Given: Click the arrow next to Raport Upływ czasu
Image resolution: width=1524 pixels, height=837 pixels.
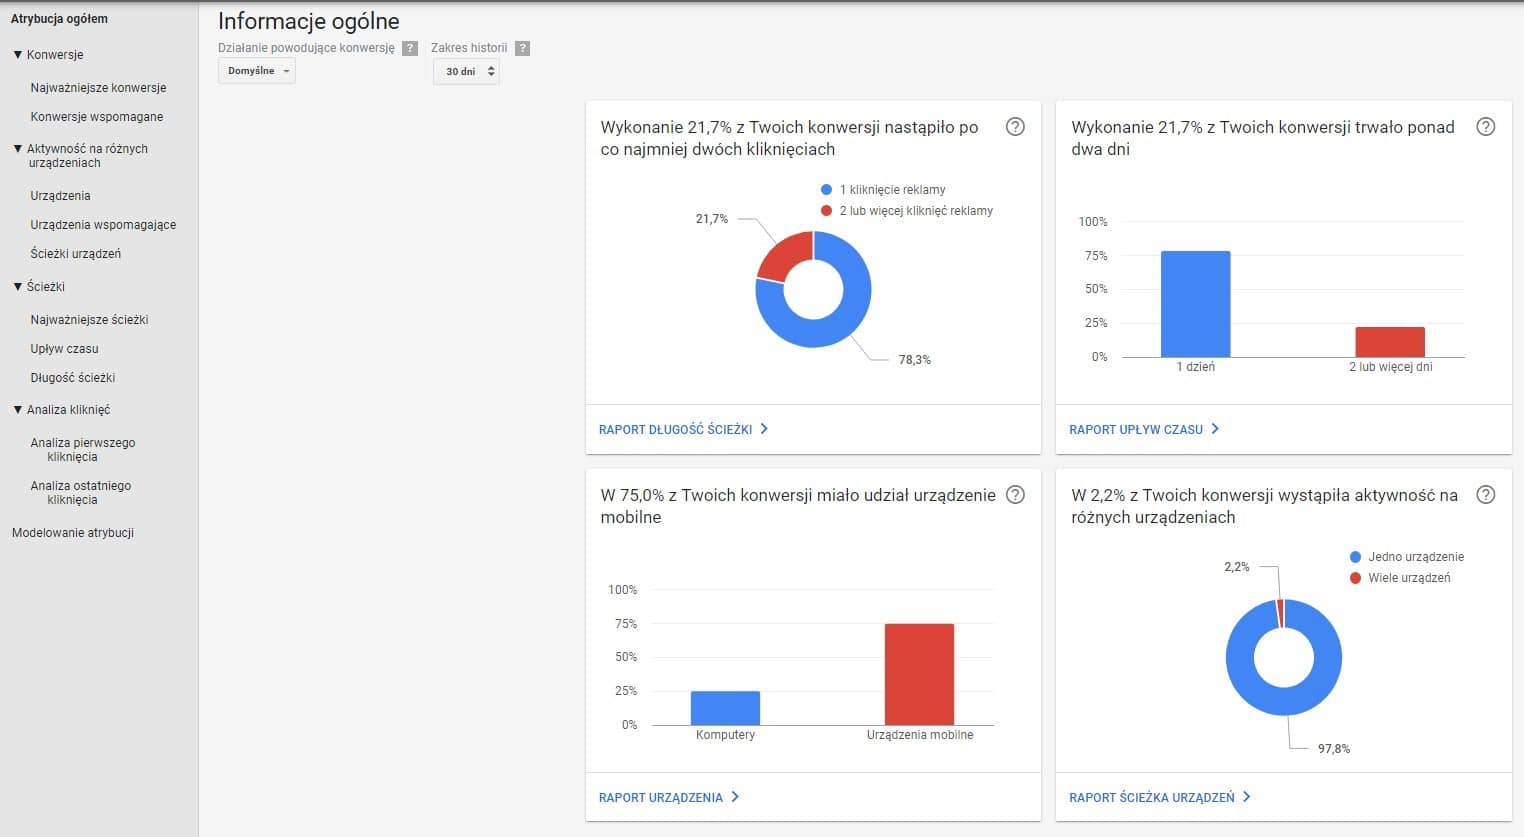Looking at the screenshot, I should [x=1215, y=429].
